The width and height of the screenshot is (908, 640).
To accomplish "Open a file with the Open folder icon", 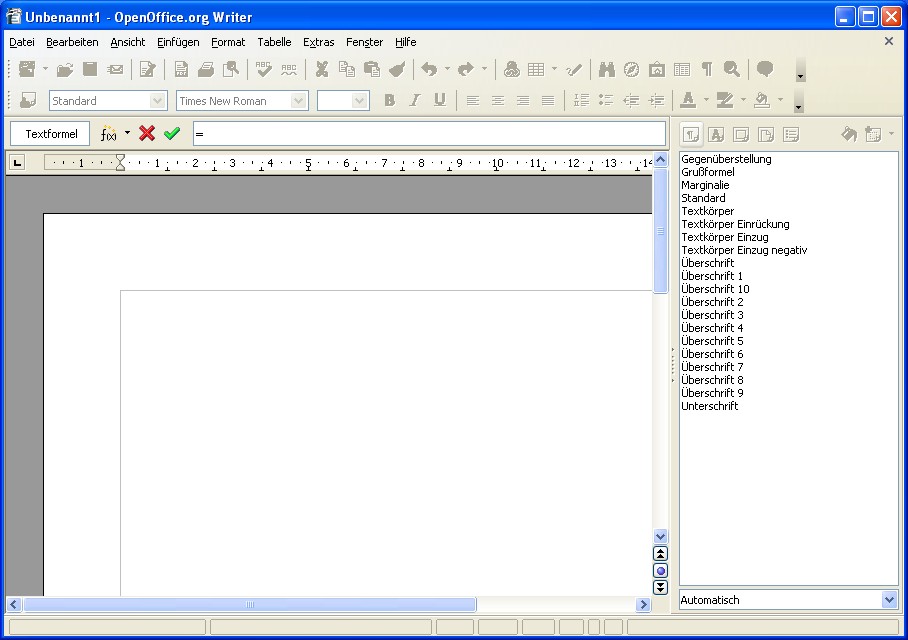I will coord(64,70).
